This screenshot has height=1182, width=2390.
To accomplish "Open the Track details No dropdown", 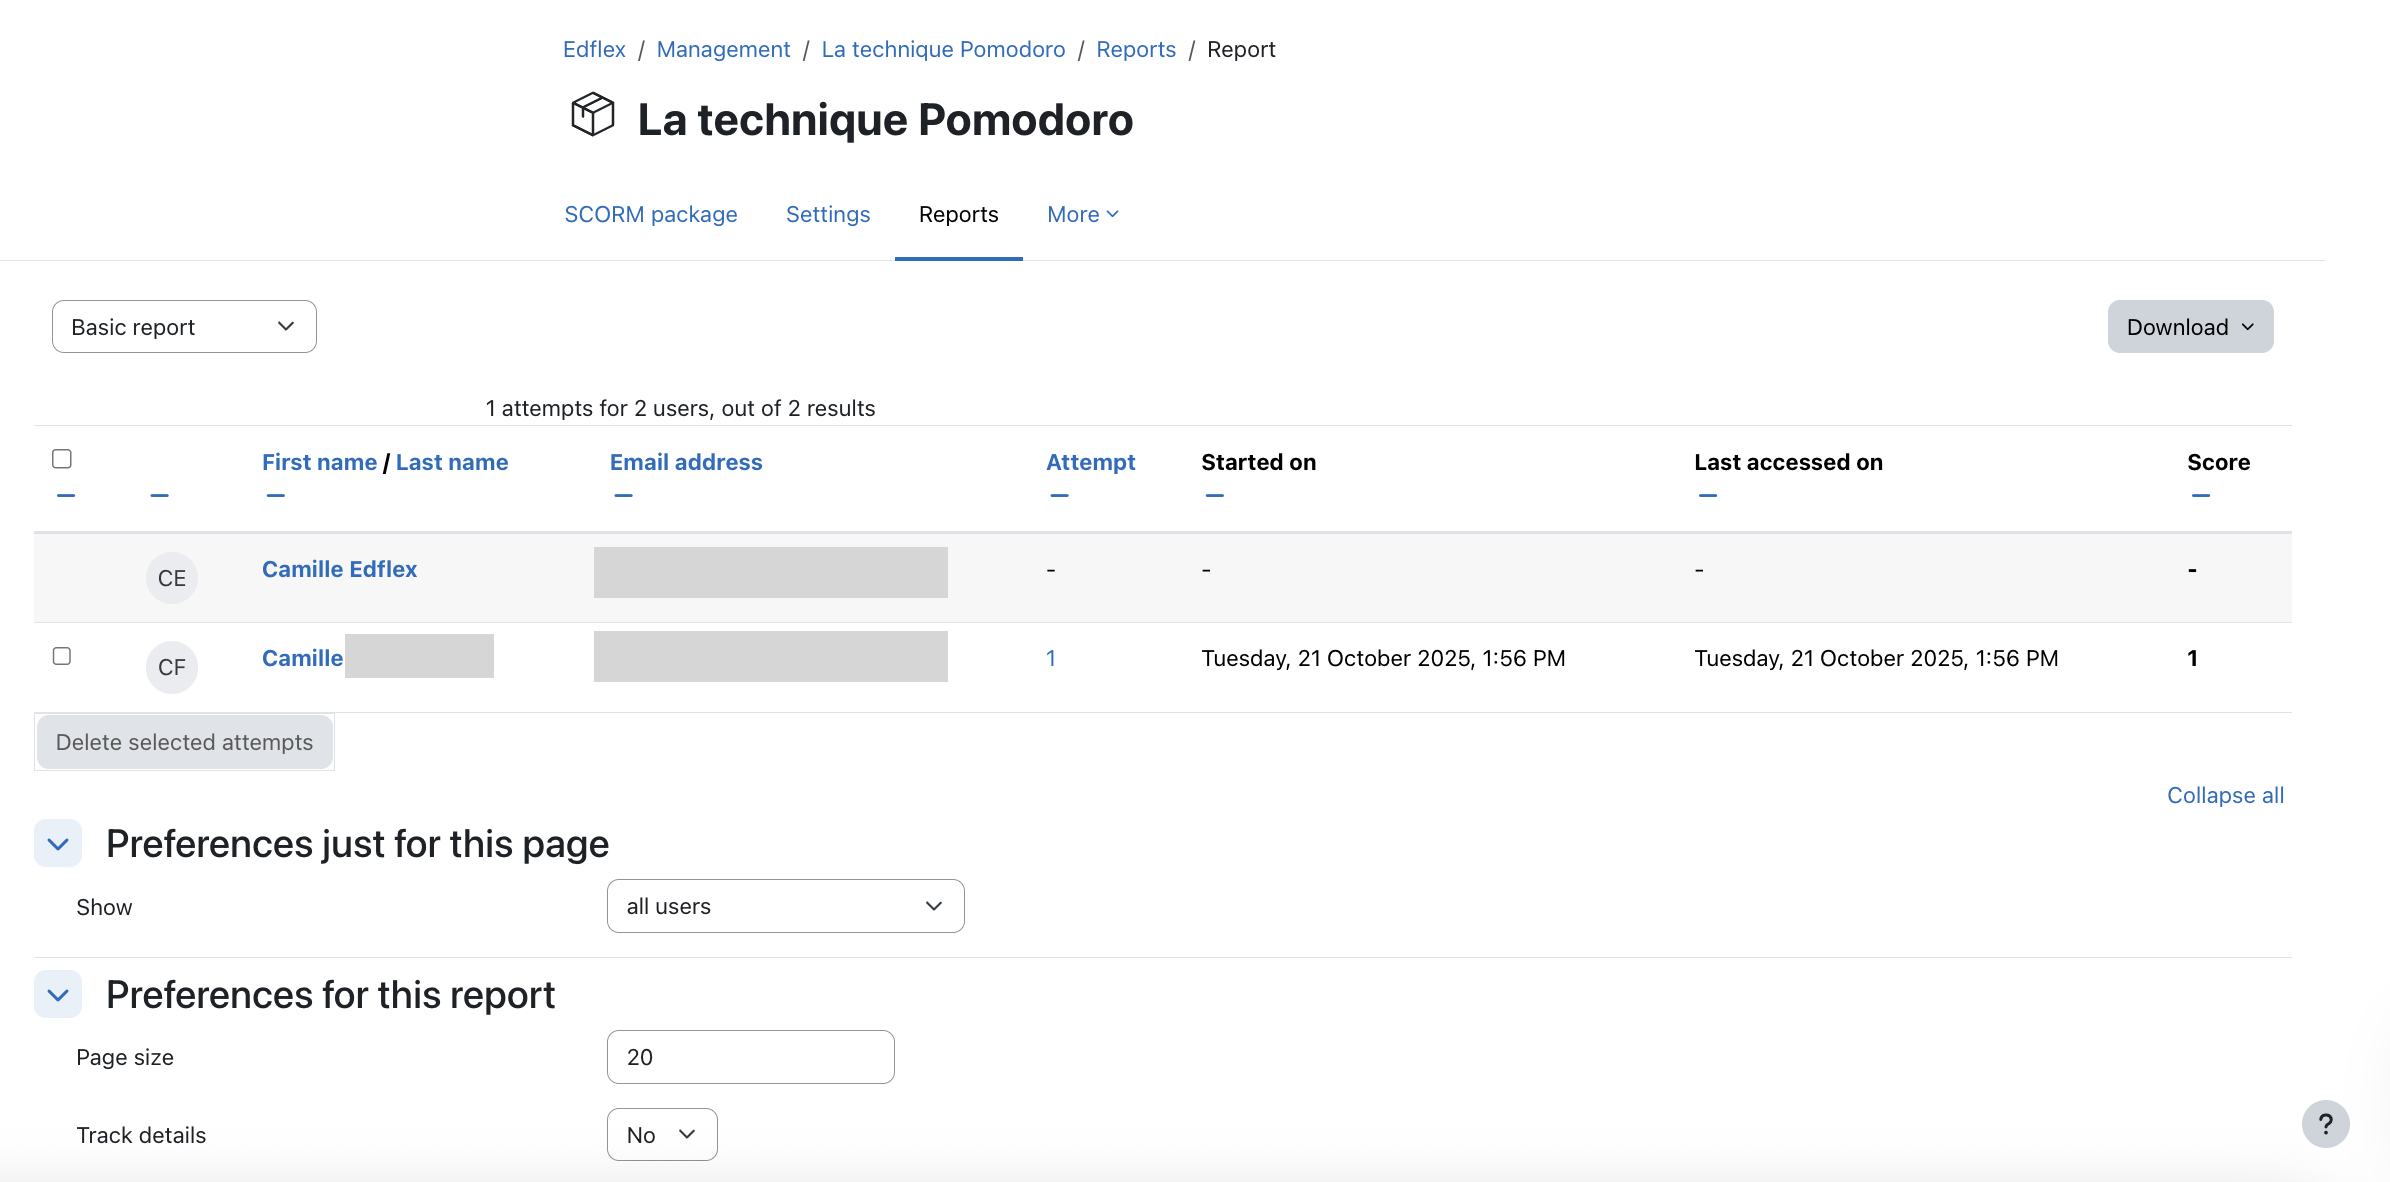I will click(x=661, y=1135).
